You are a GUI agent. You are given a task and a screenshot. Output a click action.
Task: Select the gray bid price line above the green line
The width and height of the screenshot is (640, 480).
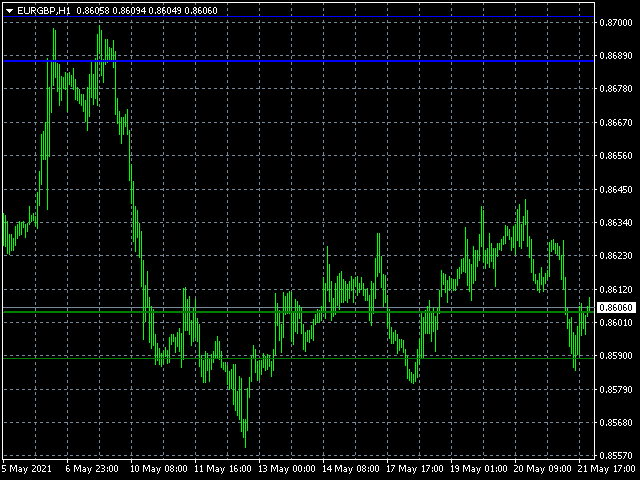tap(298, 307)
